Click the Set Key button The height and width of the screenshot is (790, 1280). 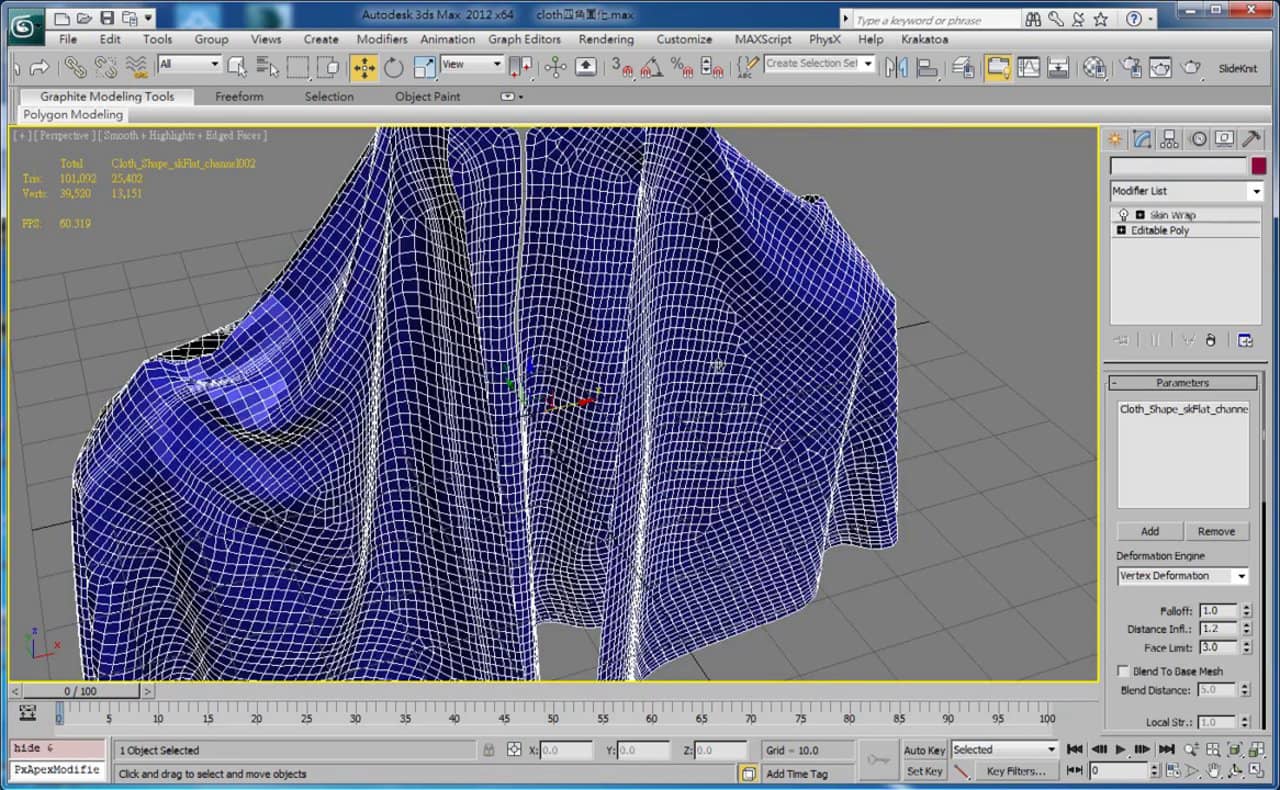(x=924, y=771)
